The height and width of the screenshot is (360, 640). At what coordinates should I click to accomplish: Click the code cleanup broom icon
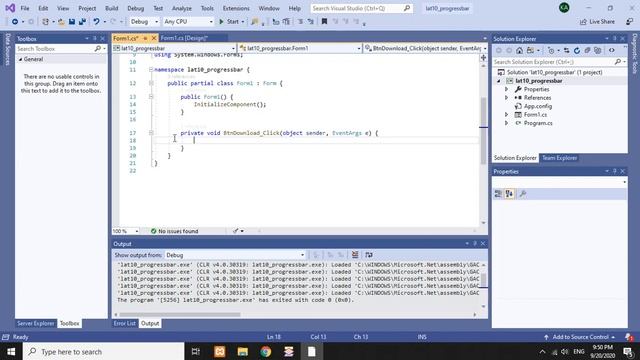(236, 231)
